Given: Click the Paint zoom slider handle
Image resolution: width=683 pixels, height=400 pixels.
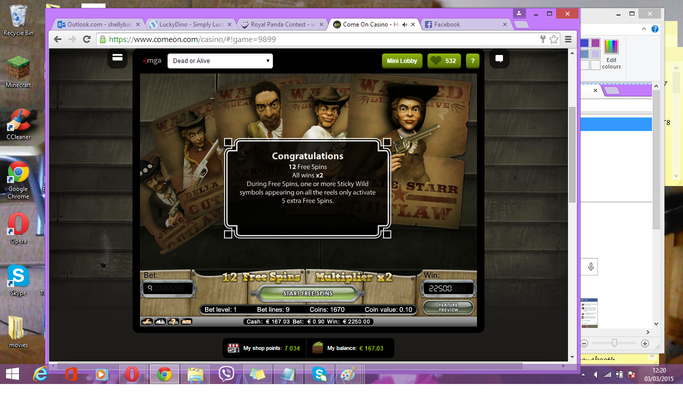Looking at the screenshot, I should click(614, 343).
